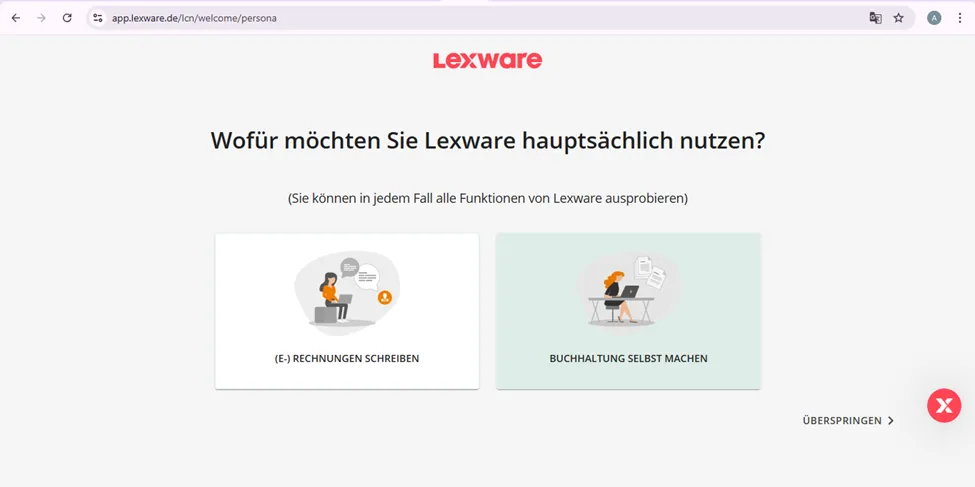Click the invoice-writing woman illustration
Viewport: 975px width, 487px height.
pos(347,293)
